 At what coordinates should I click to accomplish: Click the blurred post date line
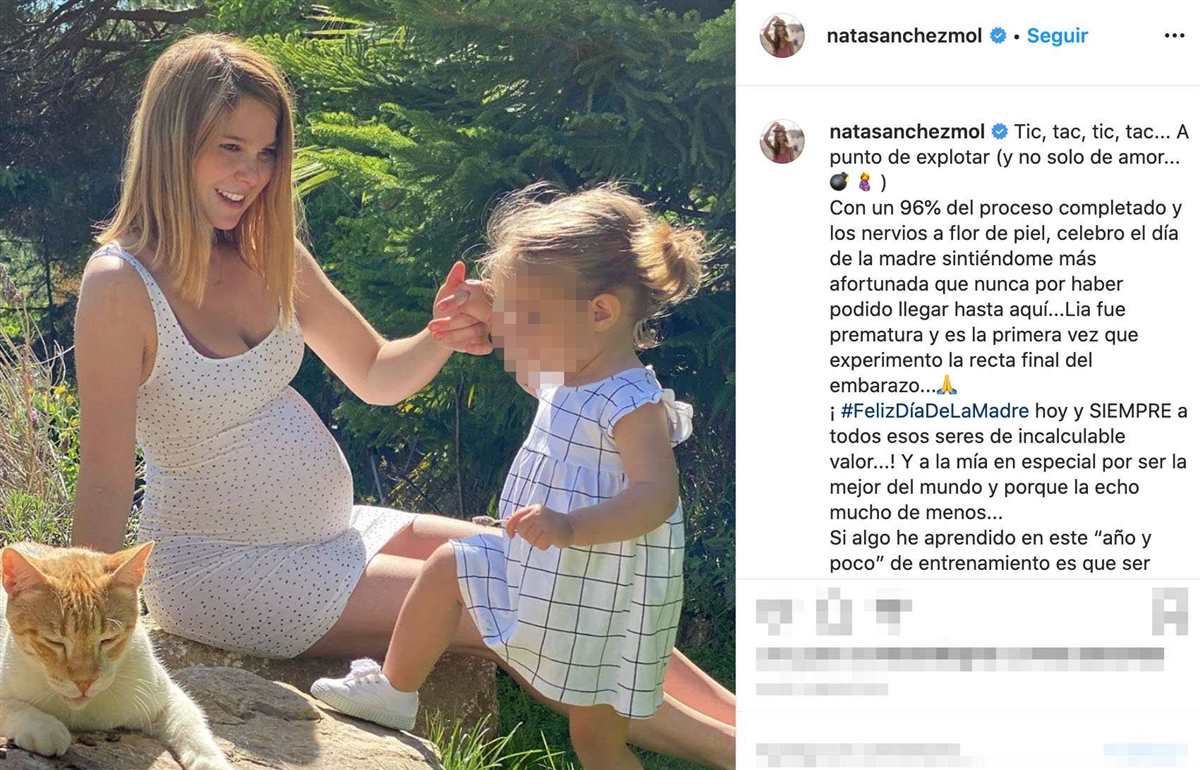pos(822,688)
